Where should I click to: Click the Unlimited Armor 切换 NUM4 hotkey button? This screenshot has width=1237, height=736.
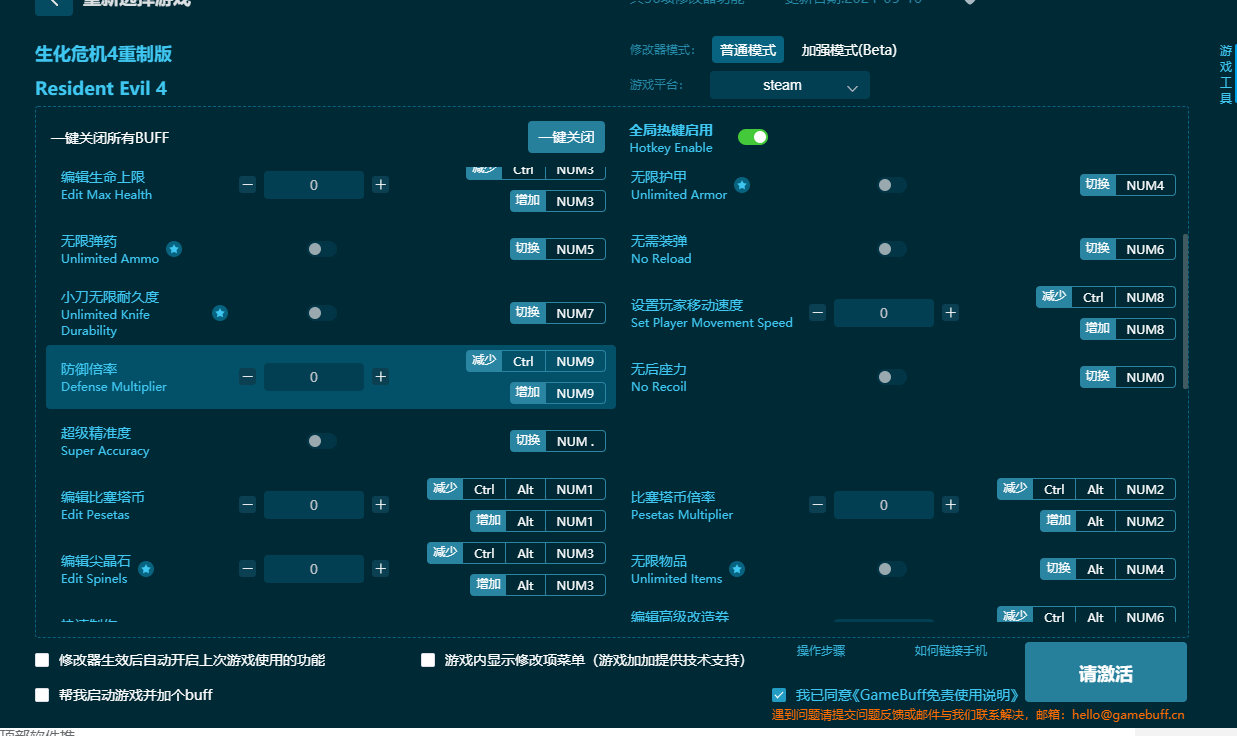(x=1128, y=185)
